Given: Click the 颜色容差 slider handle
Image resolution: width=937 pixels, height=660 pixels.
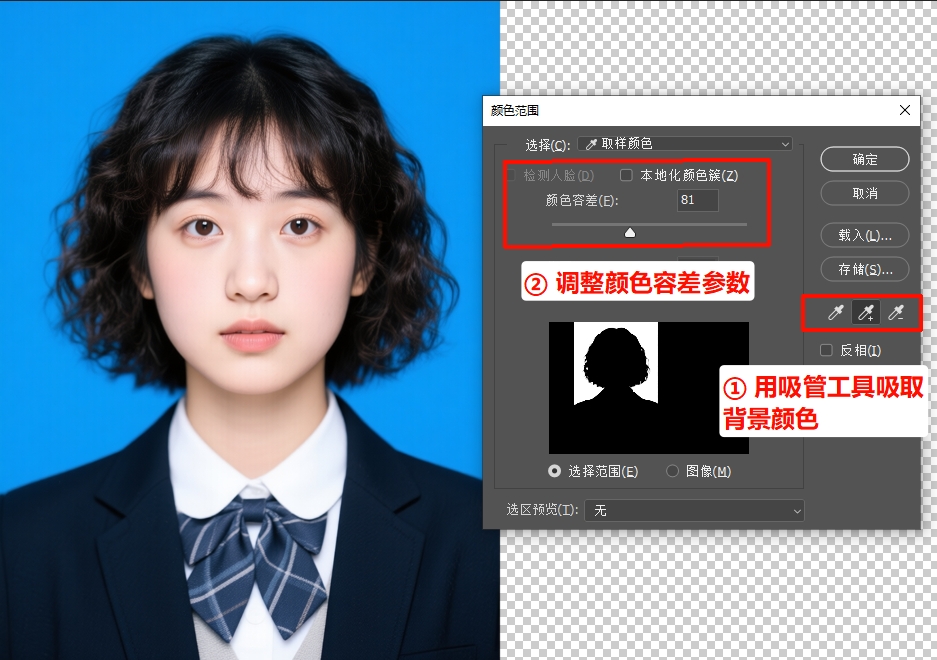Looking at the screenshot, I should (x=630, y=232).
